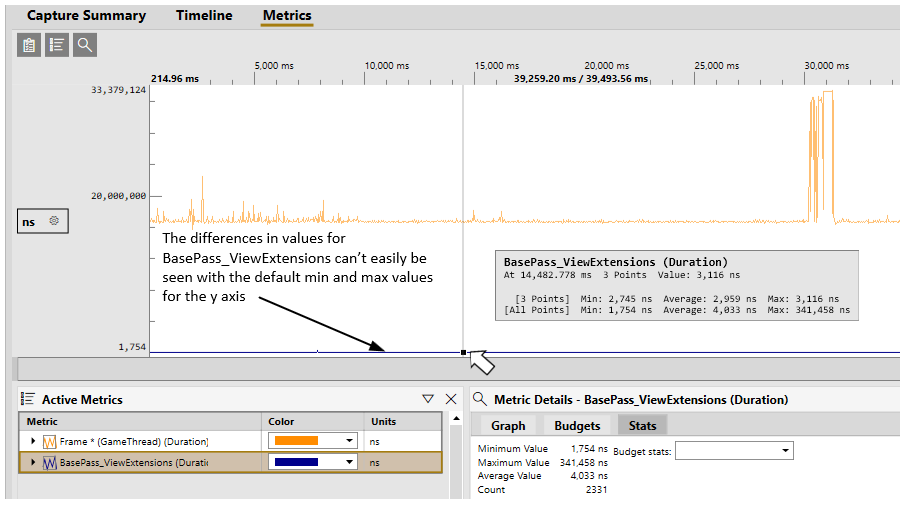Switch to the Capture Summary tab
The image size is (910, 506).
tap(86, 16)
